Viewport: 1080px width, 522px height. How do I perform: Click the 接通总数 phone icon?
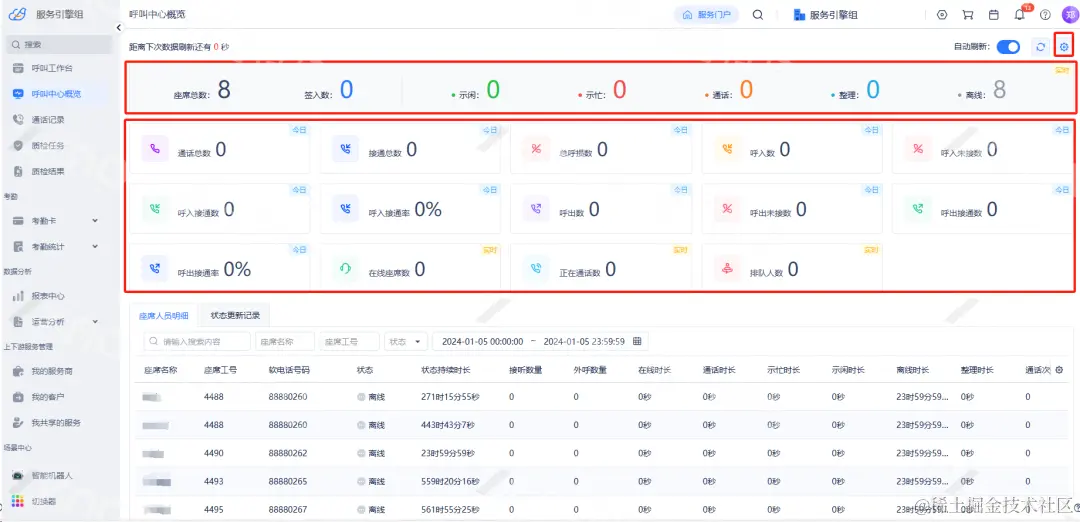tap(346, 149)
